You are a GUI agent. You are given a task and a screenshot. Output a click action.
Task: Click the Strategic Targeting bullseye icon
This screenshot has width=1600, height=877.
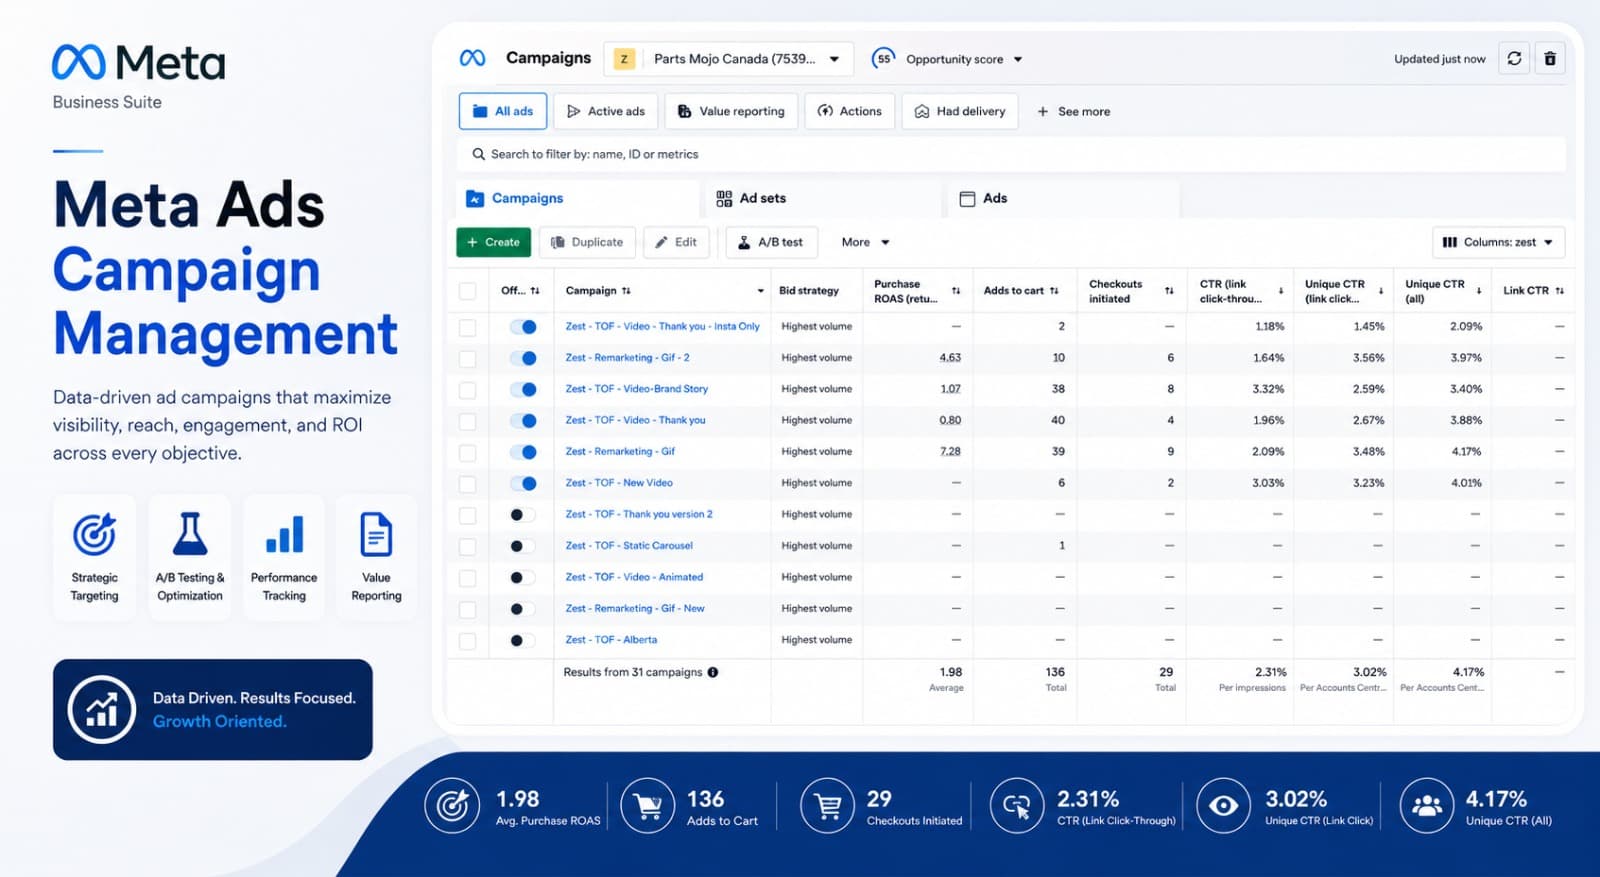pos(94,534)
